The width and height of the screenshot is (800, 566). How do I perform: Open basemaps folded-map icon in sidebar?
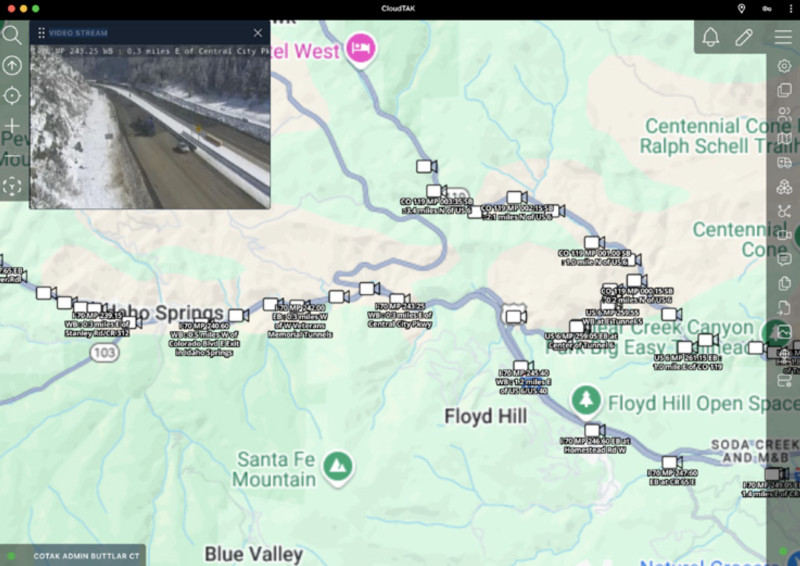[785, 138]
